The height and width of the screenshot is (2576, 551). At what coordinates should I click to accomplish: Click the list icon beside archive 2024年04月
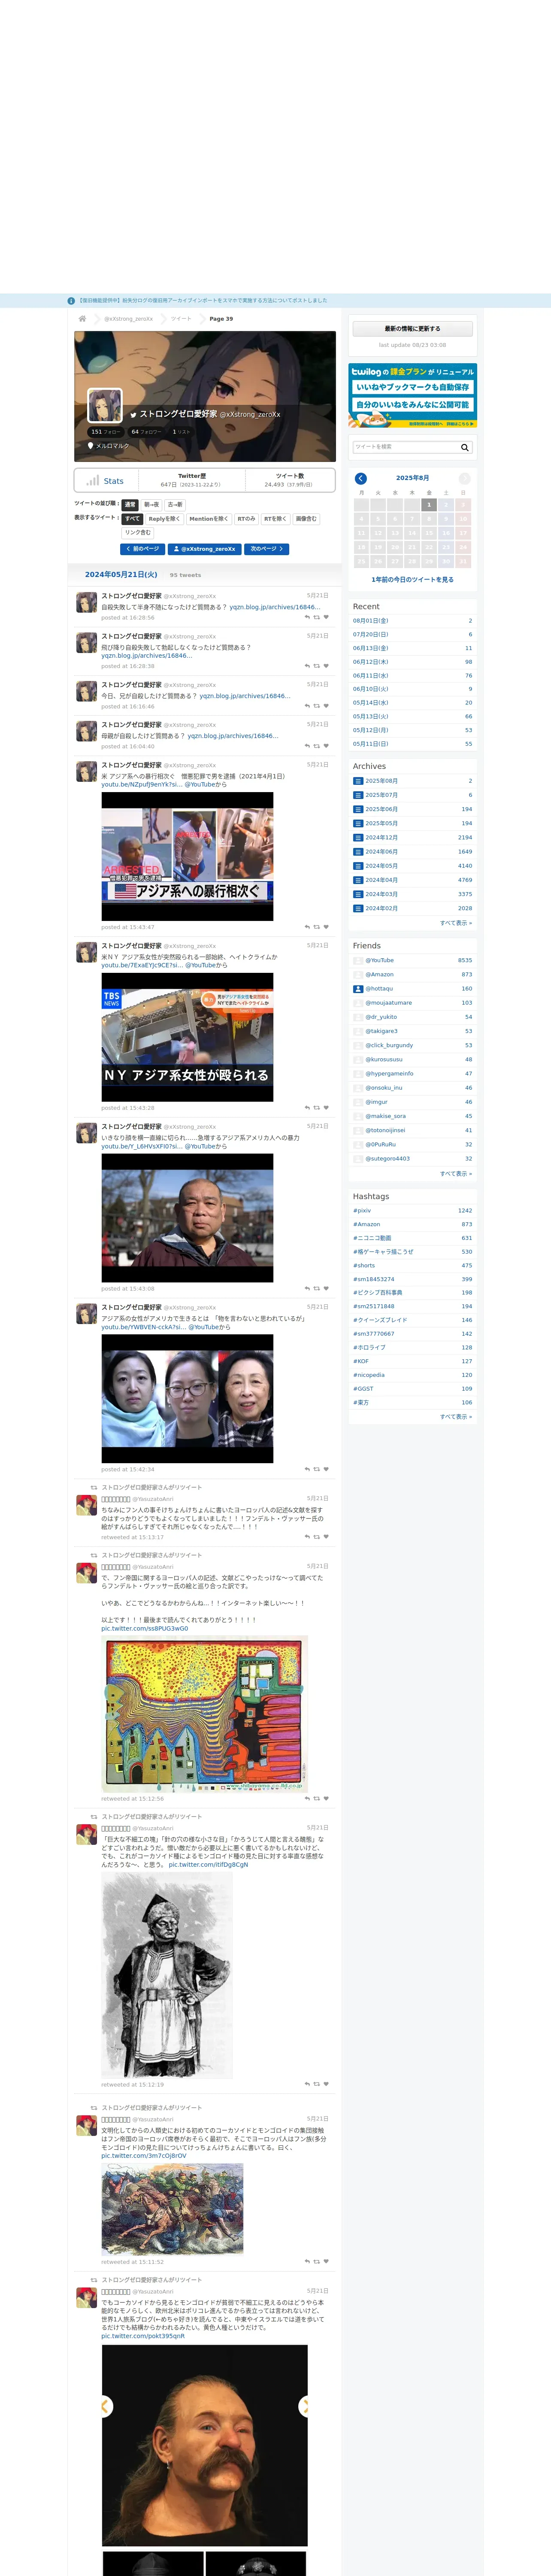(358, 880)
